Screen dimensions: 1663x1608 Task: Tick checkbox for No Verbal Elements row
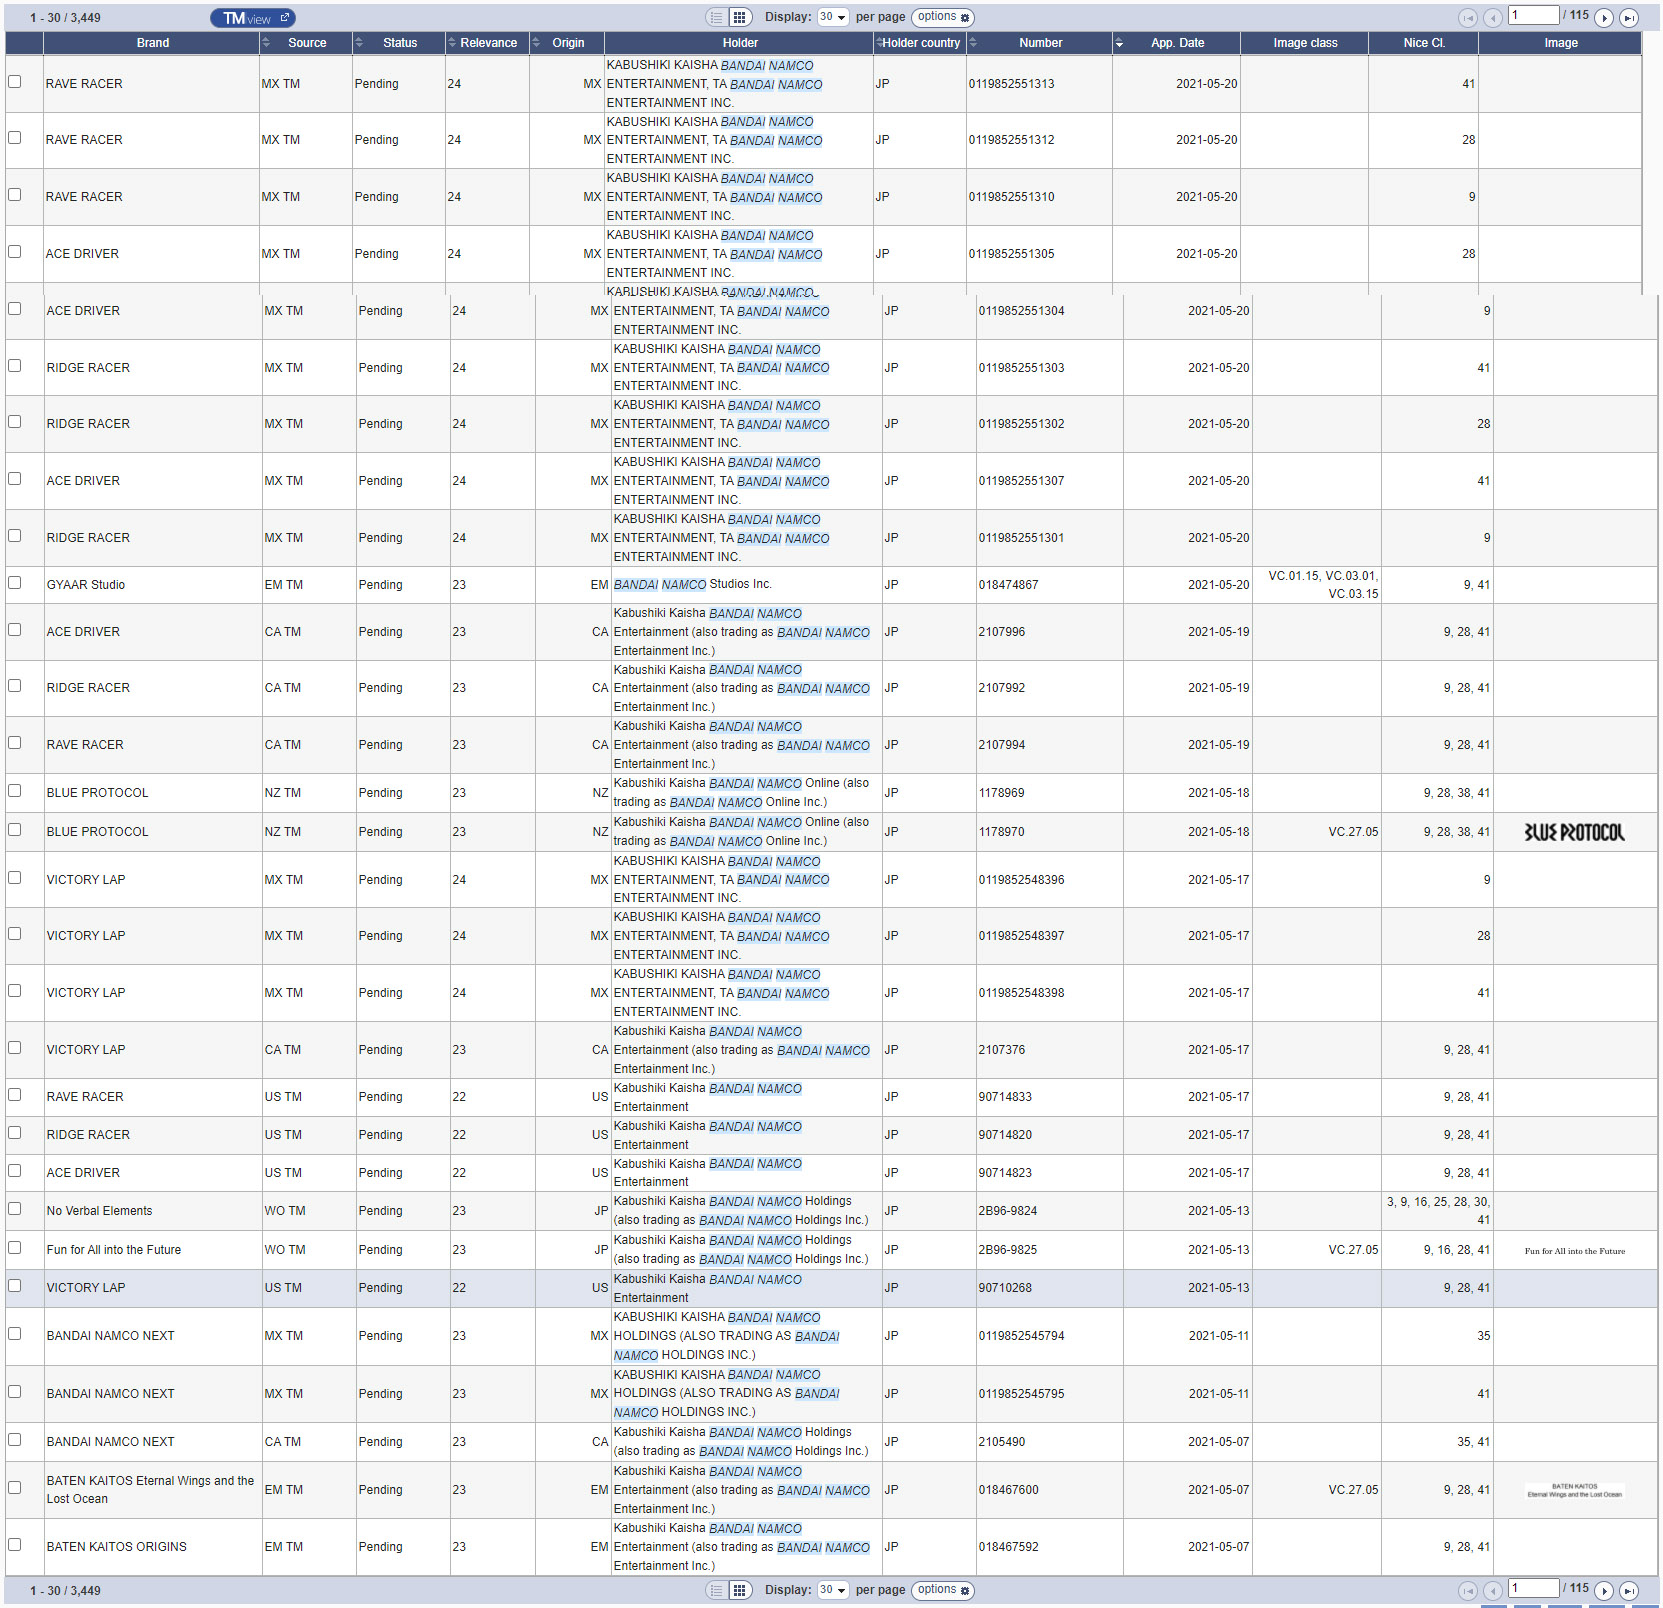[x=14, y=1209]
